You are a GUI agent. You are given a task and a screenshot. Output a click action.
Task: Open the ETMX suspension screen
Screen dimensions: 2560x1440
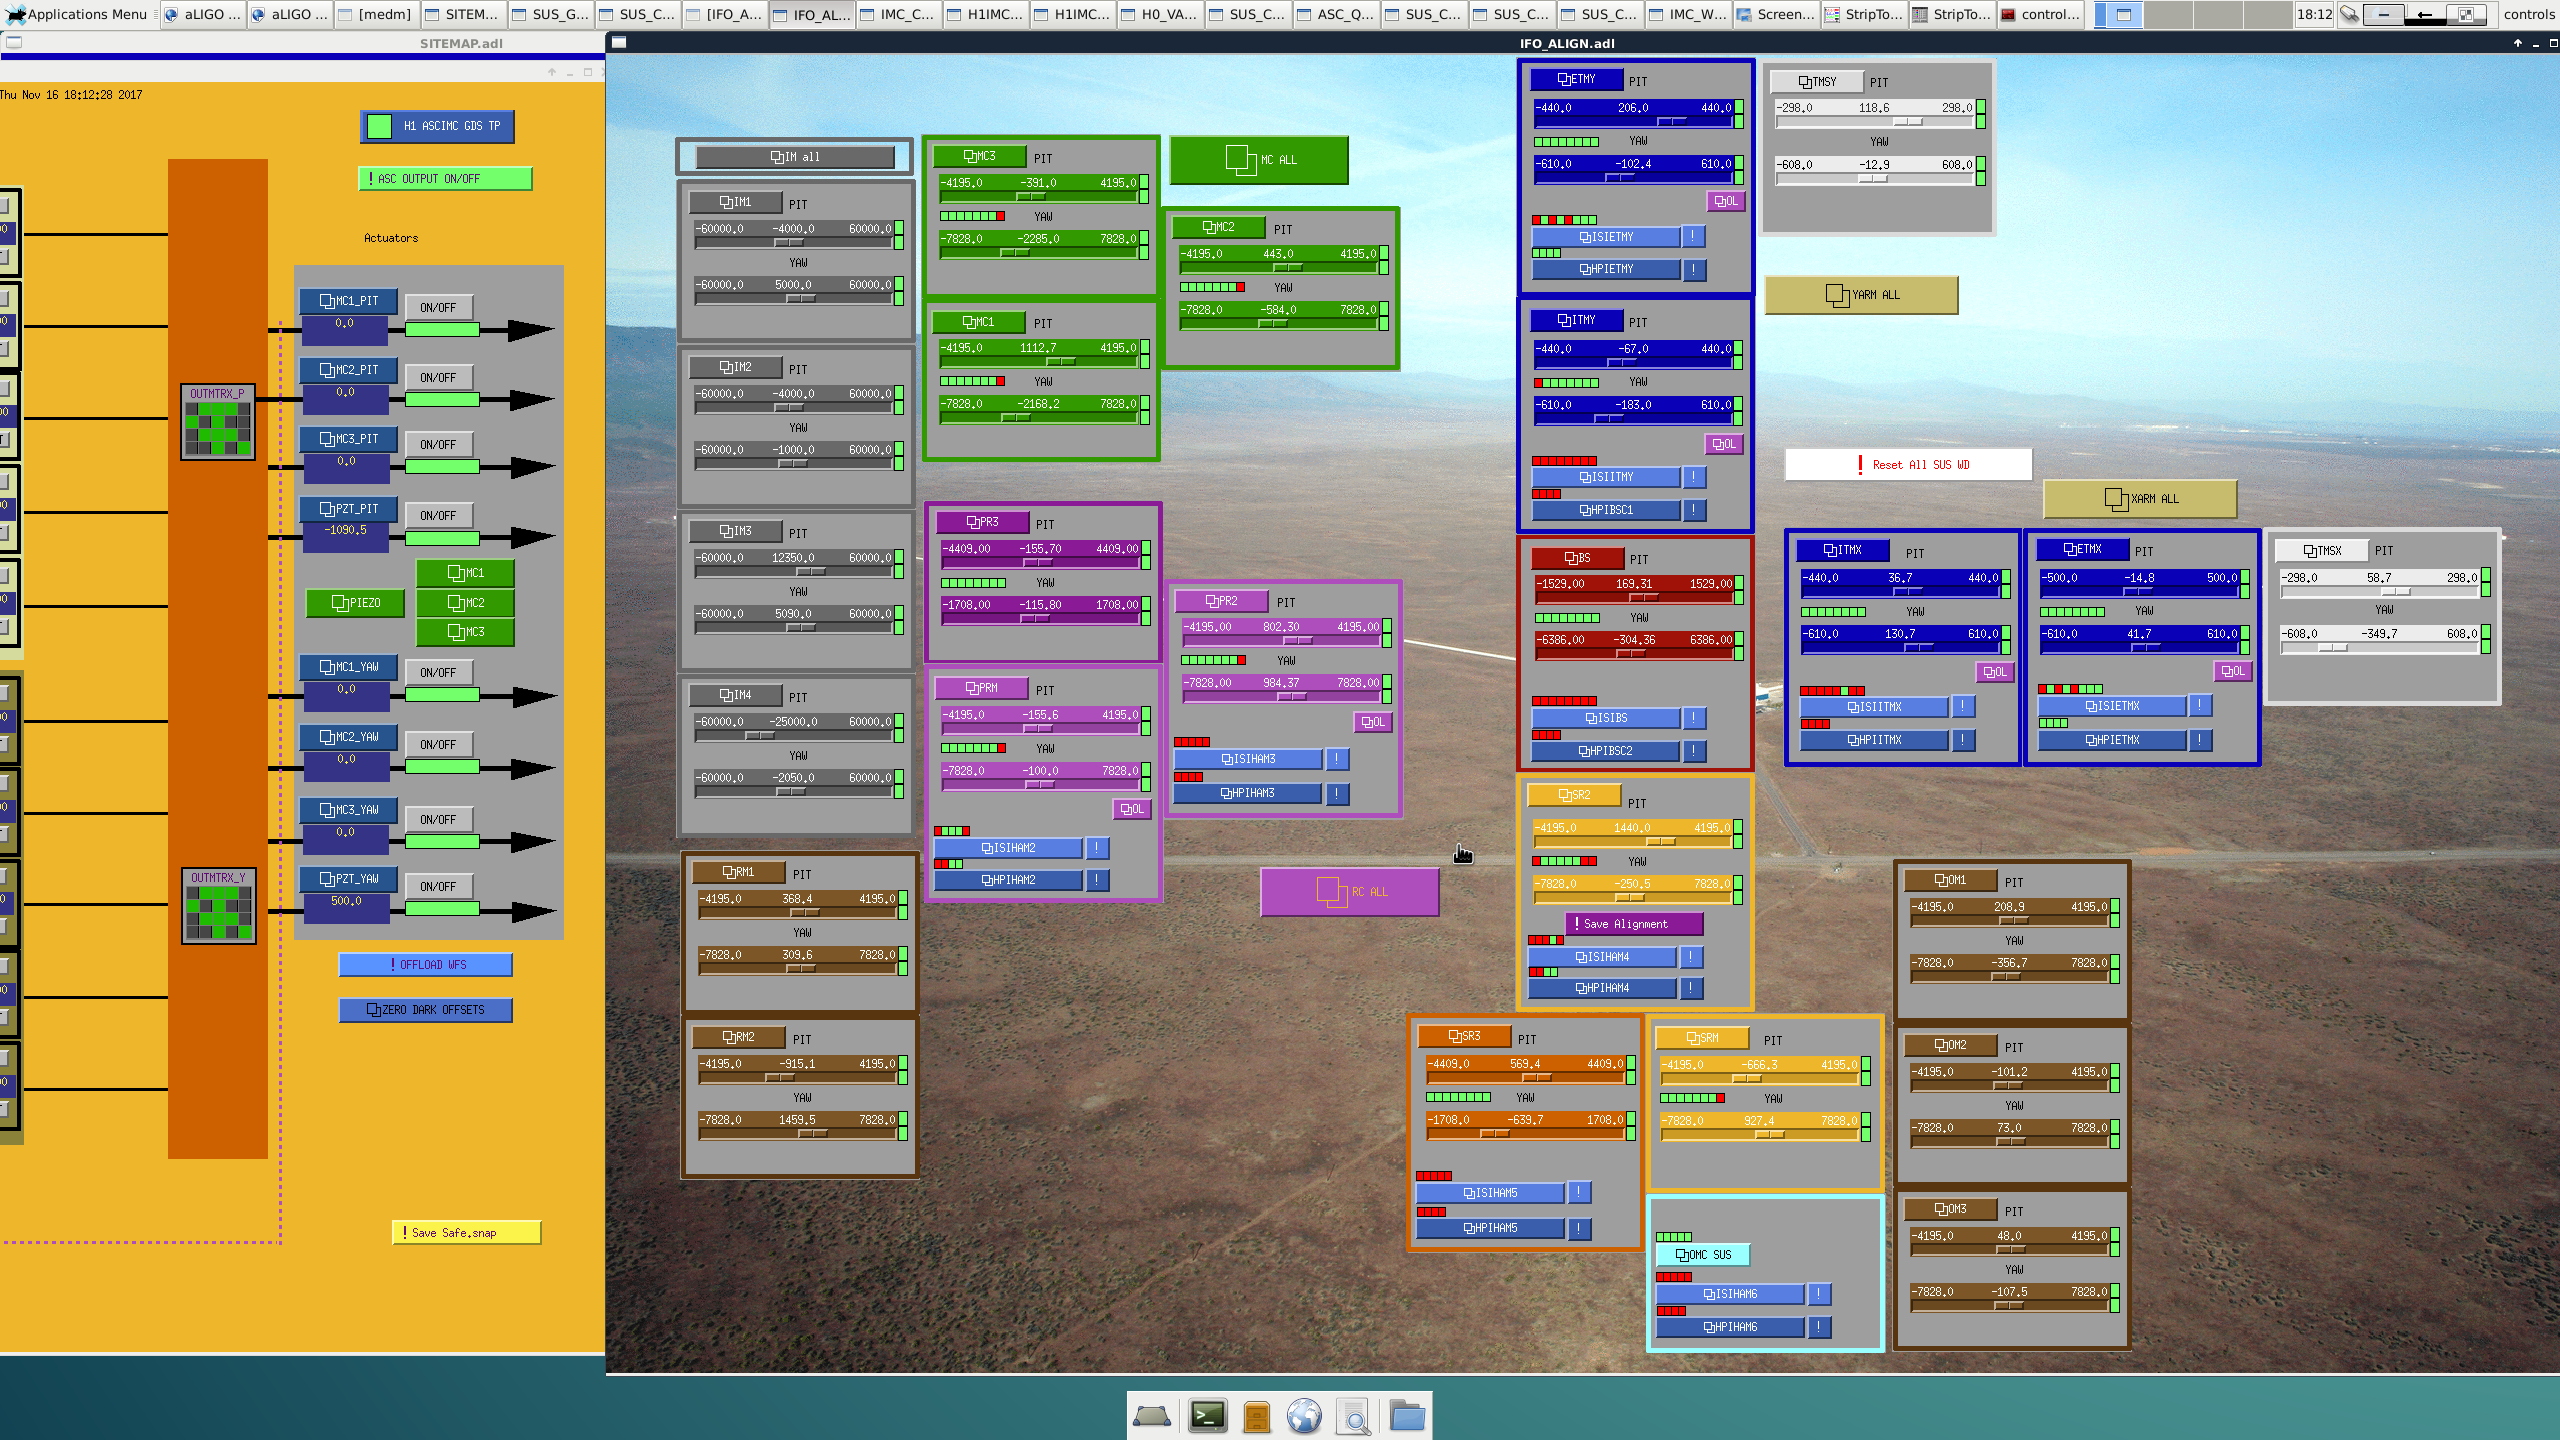(2082, 549)
